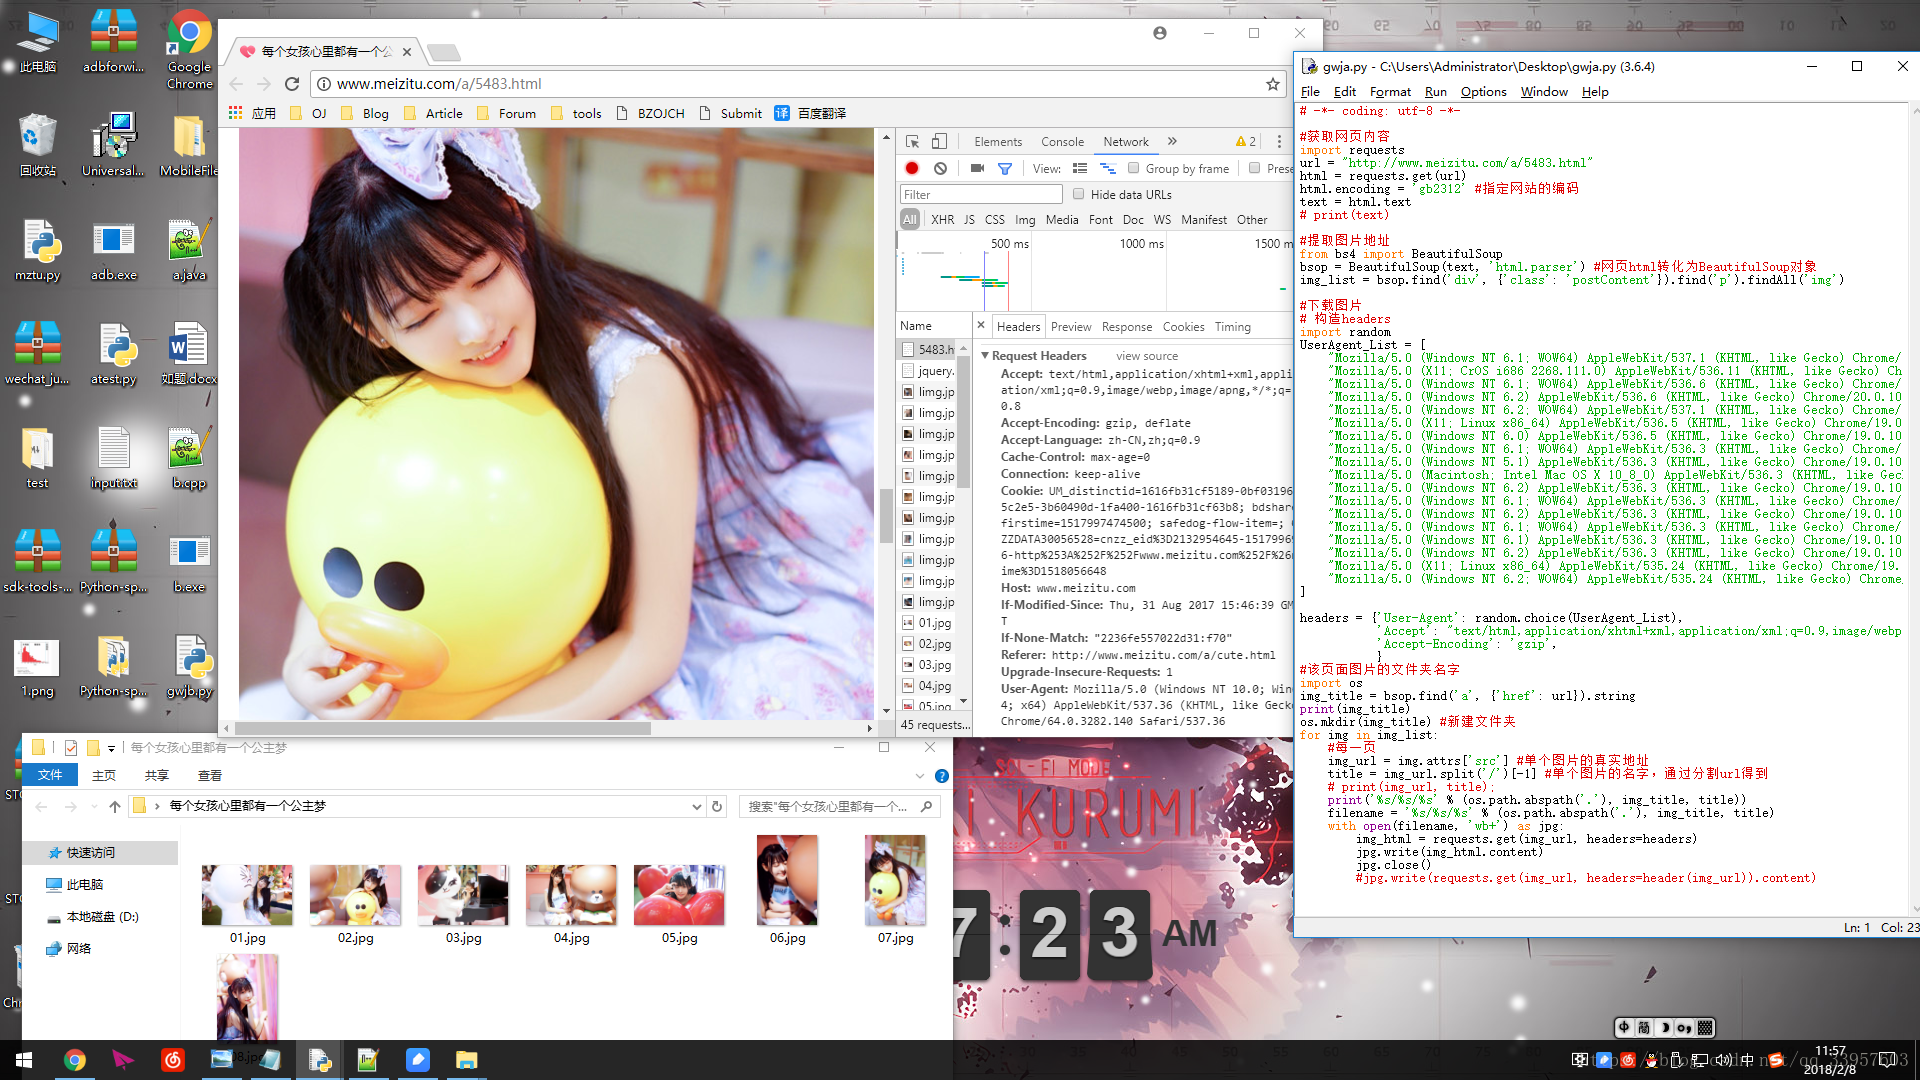Screen dimensions: 1920x1080
Task: Open the Options menu in IDLE
Action: [1483, 92]
